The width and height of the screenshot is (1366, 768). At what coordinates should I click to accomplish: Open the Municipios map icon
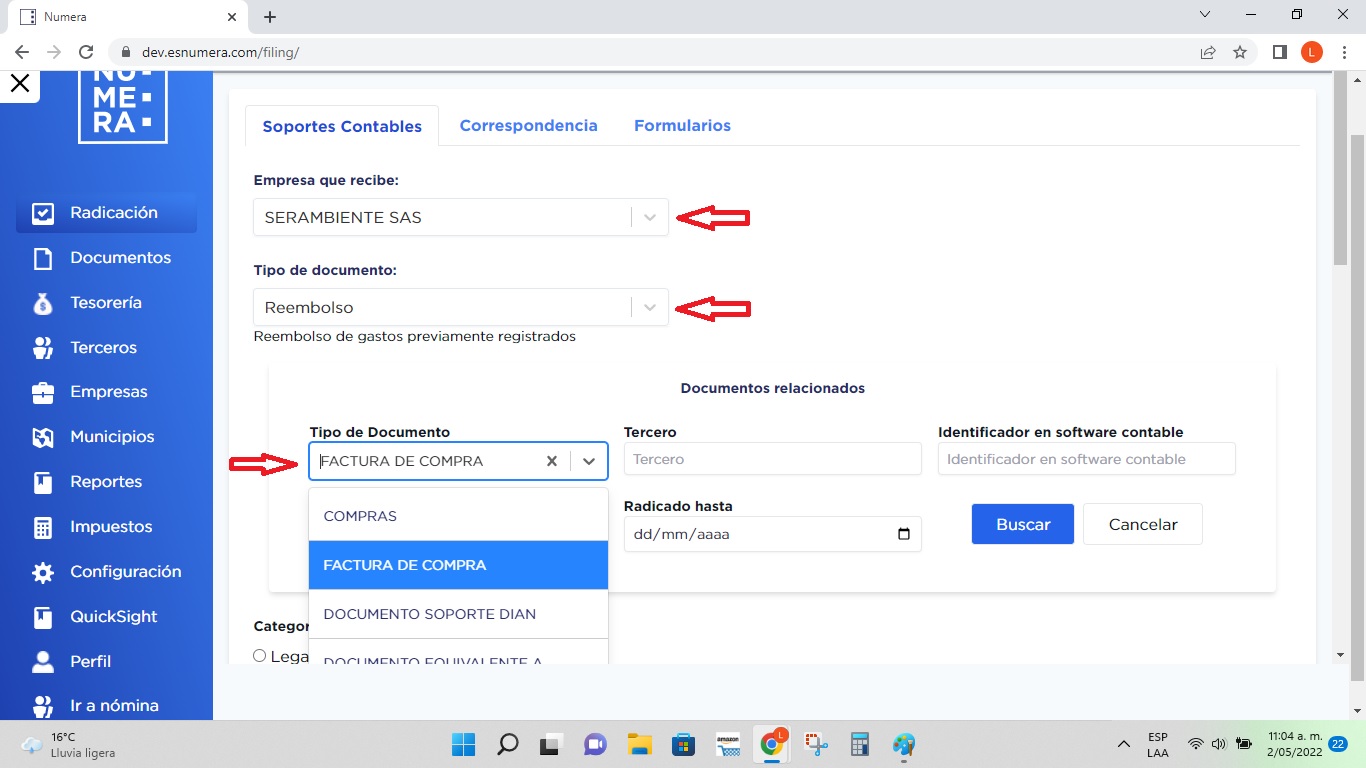point(42,438)
